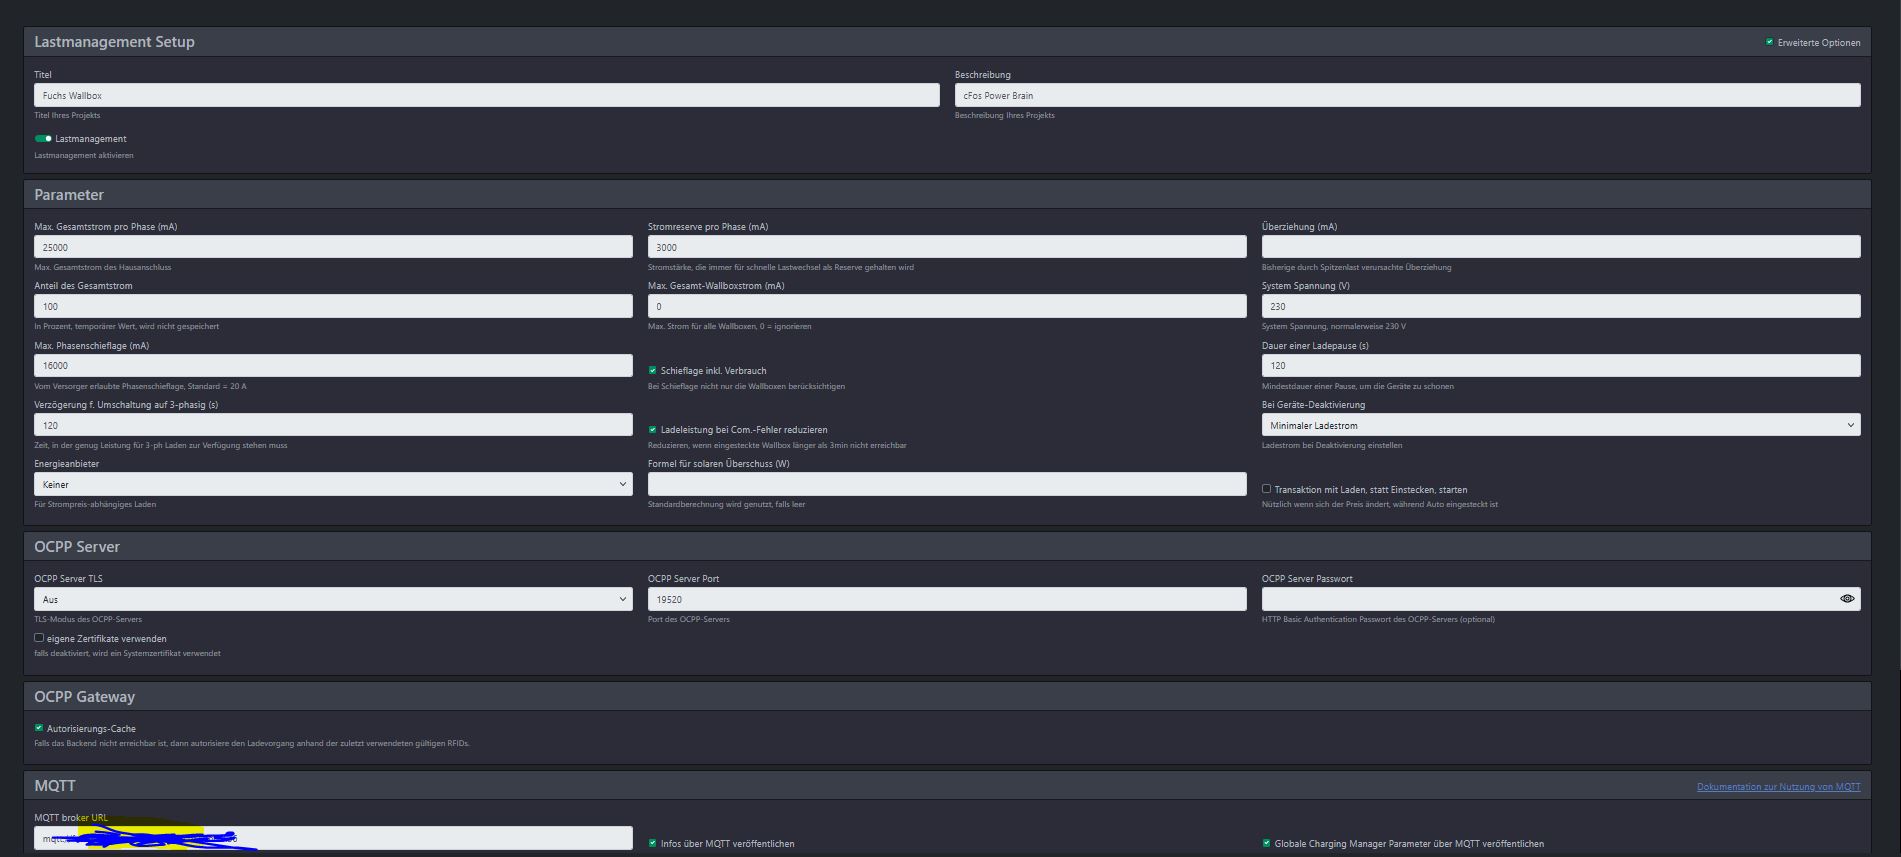Image resolution: width=1901 pixels, height=857 pixels.
Task: Click the Überziehung (mA) field
Action: point(1561,247)
